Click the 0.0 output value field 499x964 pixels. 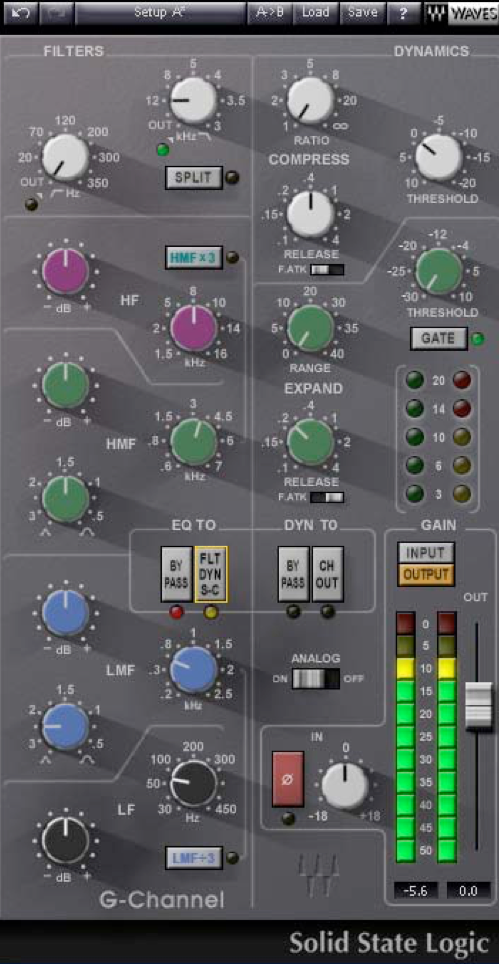pyautogui.click(x=468, y=890)
